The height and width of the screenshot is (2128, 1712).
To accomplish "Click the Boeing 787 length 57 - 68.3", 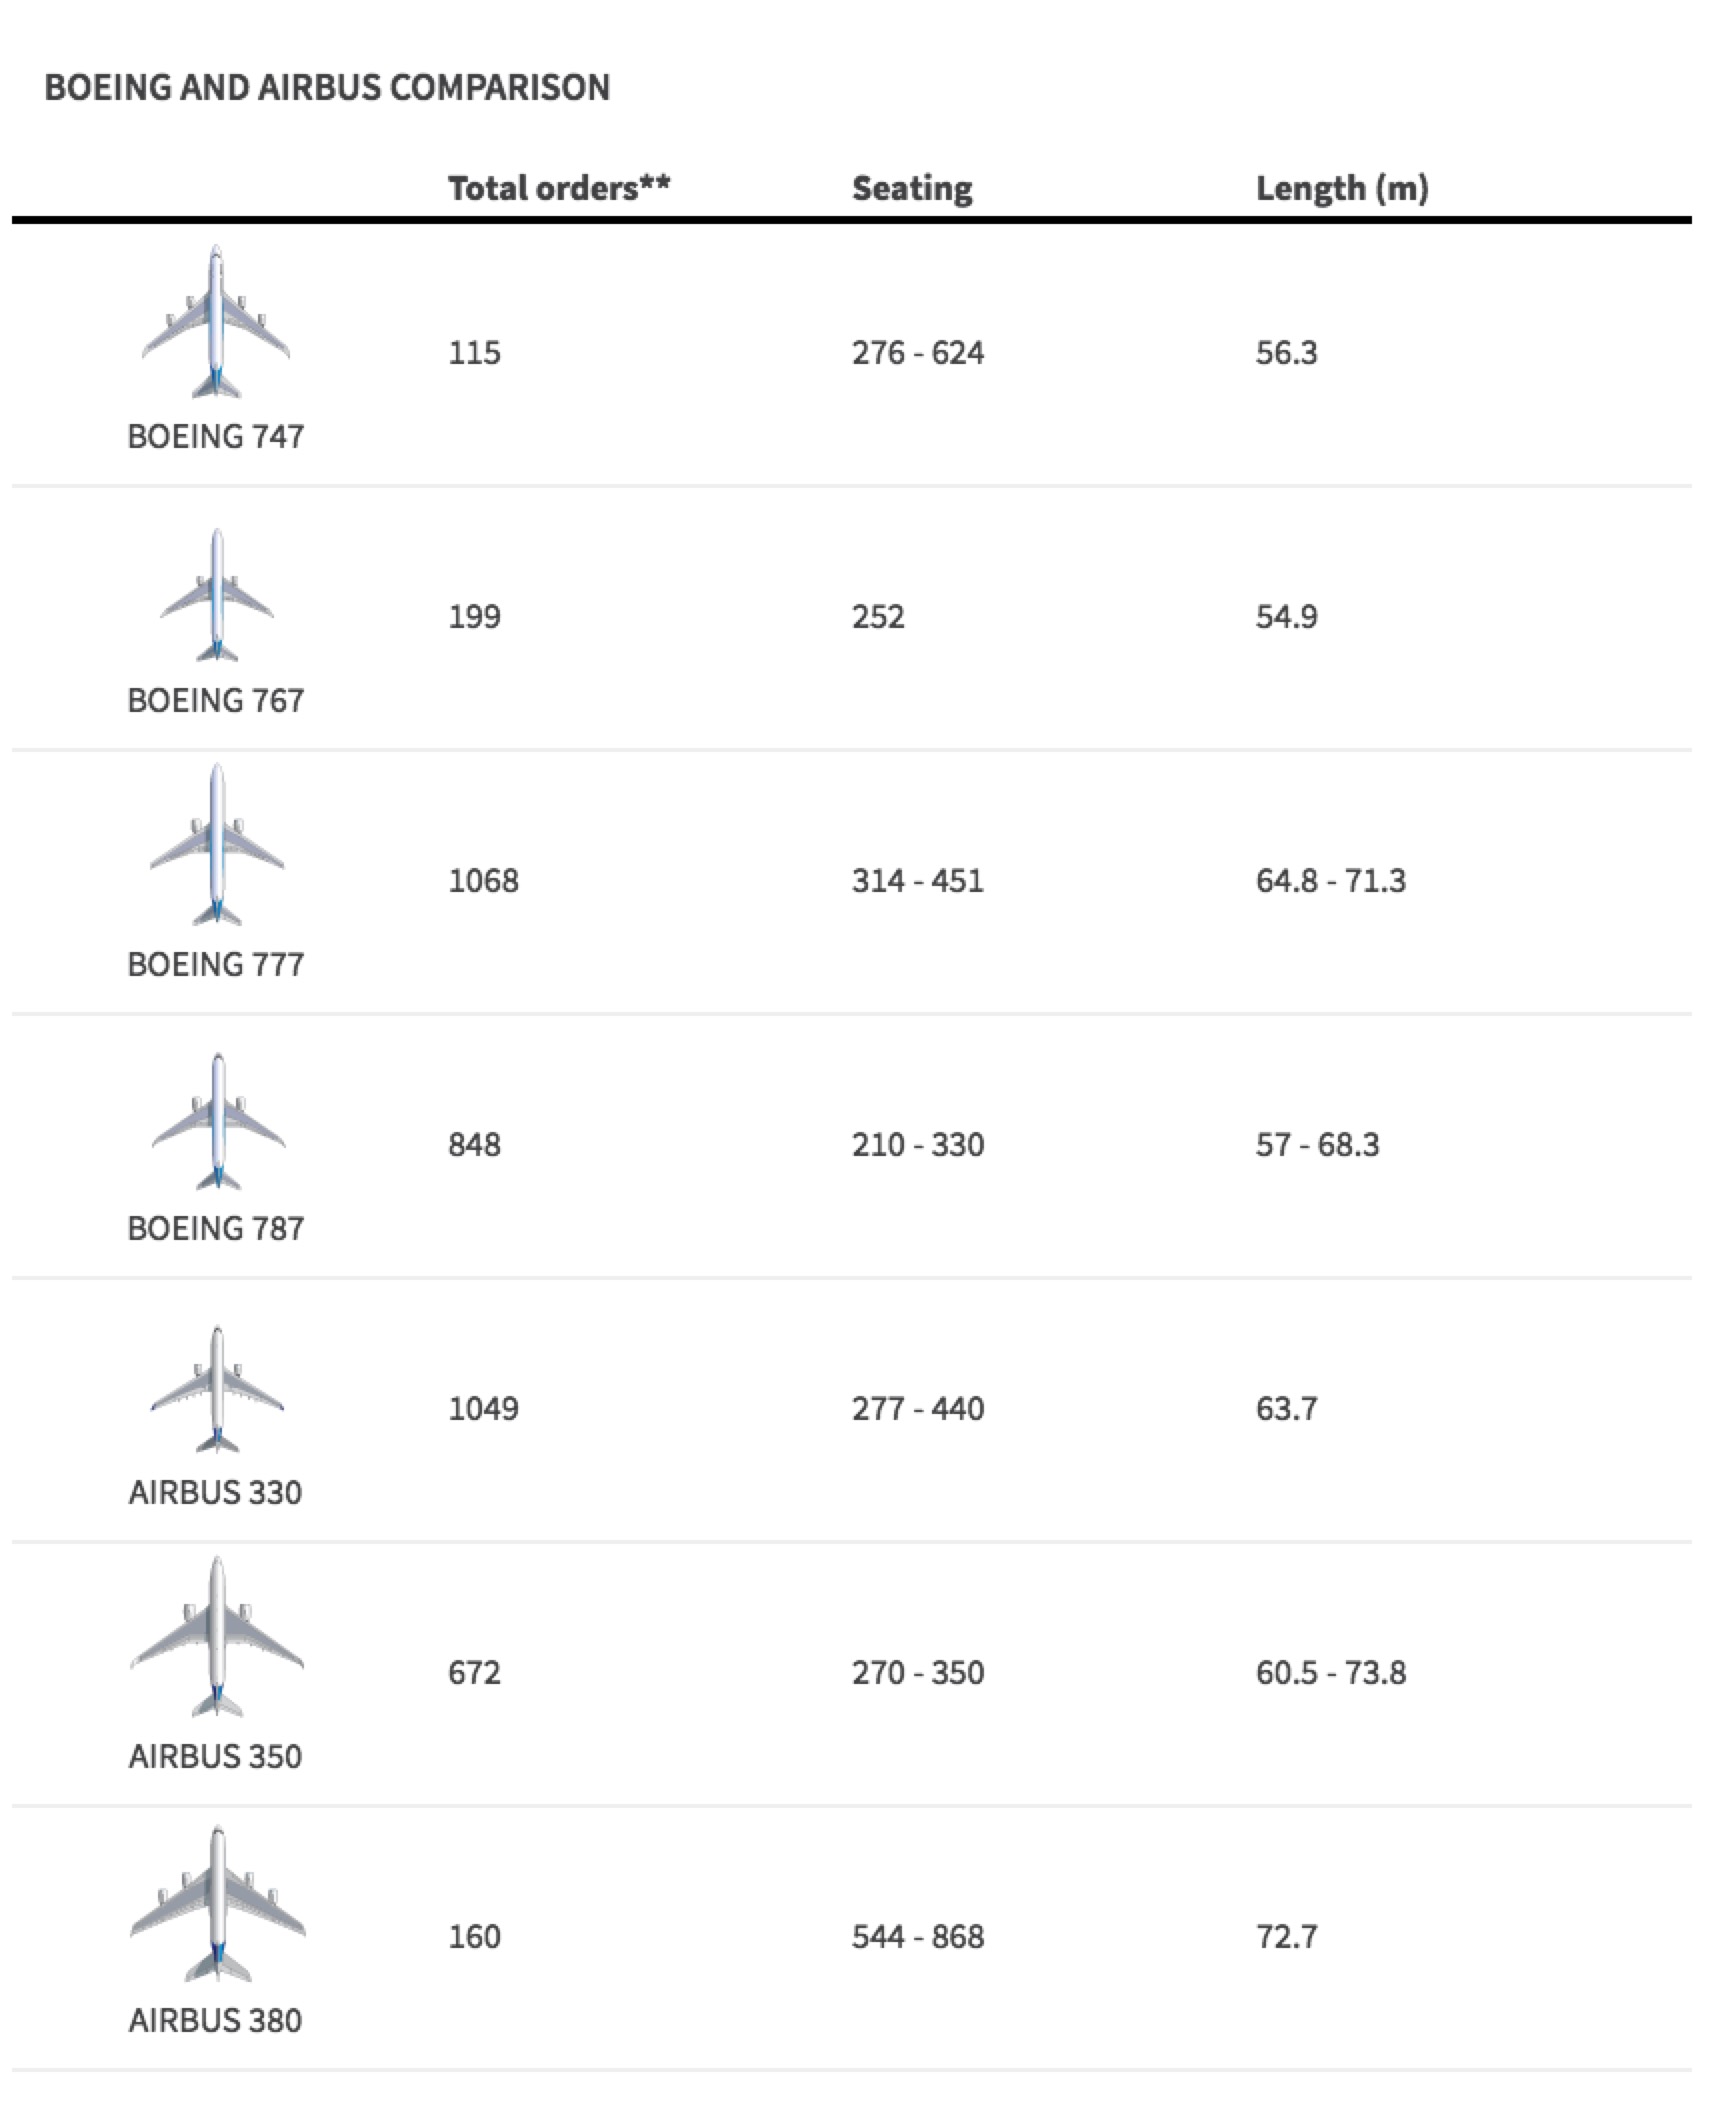I will point(1317,1145).
